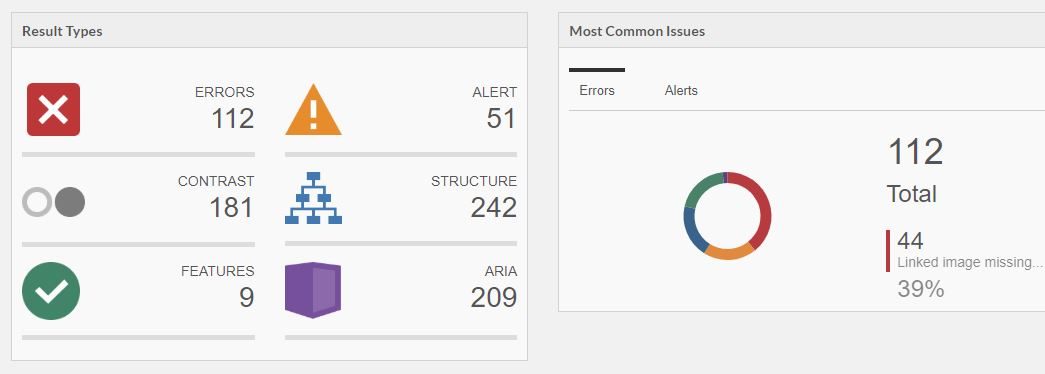Click the blue Structure hierarchy icon
This screenshot has height=374, width=1045.
[313, 198]
